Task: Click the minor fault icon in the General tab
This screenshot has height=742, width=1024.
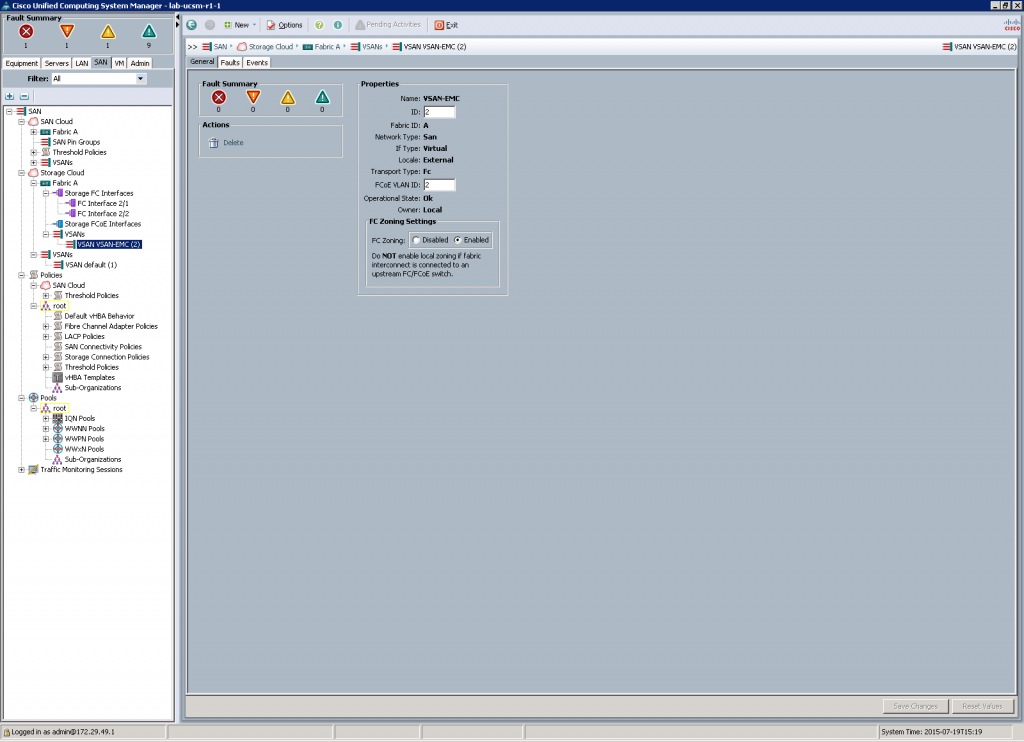Action: tap(288, 97)
